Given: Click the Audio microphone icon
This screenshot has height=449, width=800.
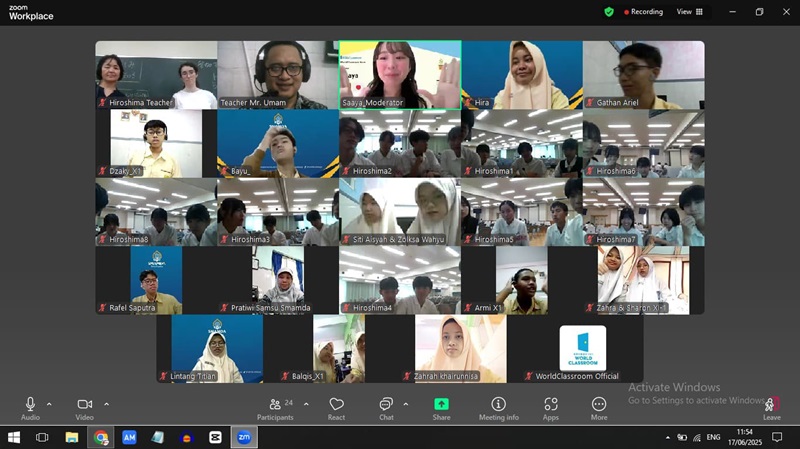Looking at the screenshot, I should tap(30, 404).
